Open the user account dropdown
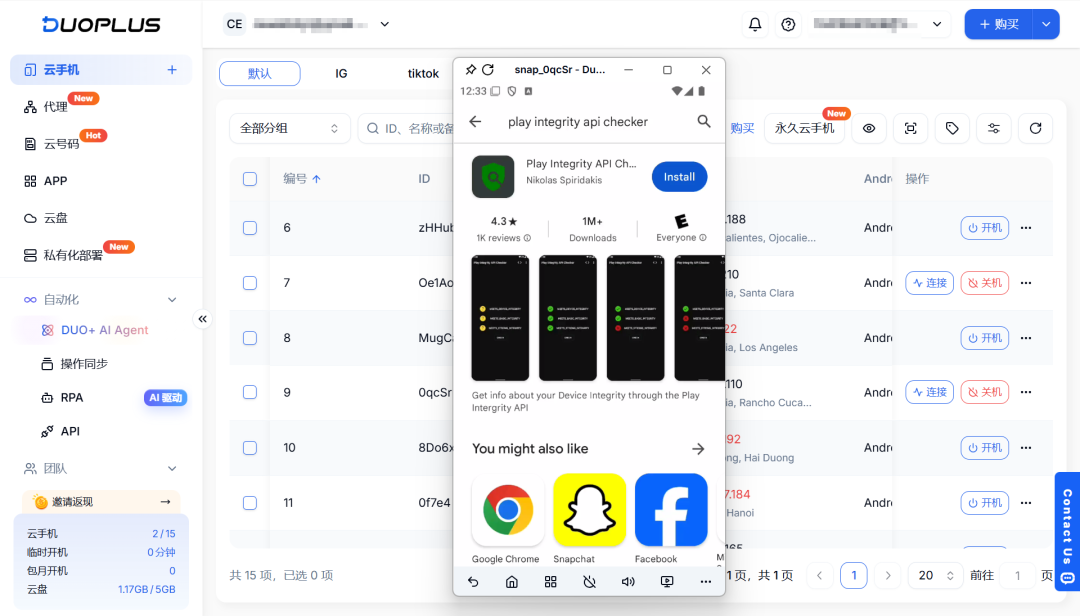Screen dimensions: 1080x616 point(937,24)
